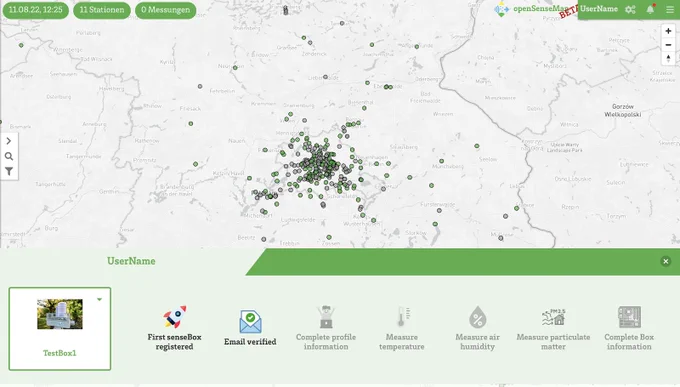Click the 'Measure particulate matter' caption
Viewport: 680px width, 387px height.
553,342
